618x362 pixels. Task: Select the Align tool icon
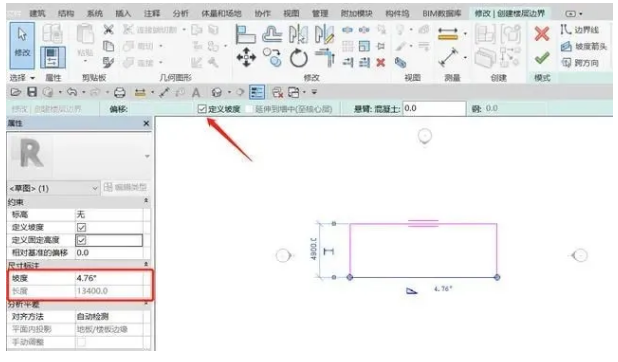[246, 34]
